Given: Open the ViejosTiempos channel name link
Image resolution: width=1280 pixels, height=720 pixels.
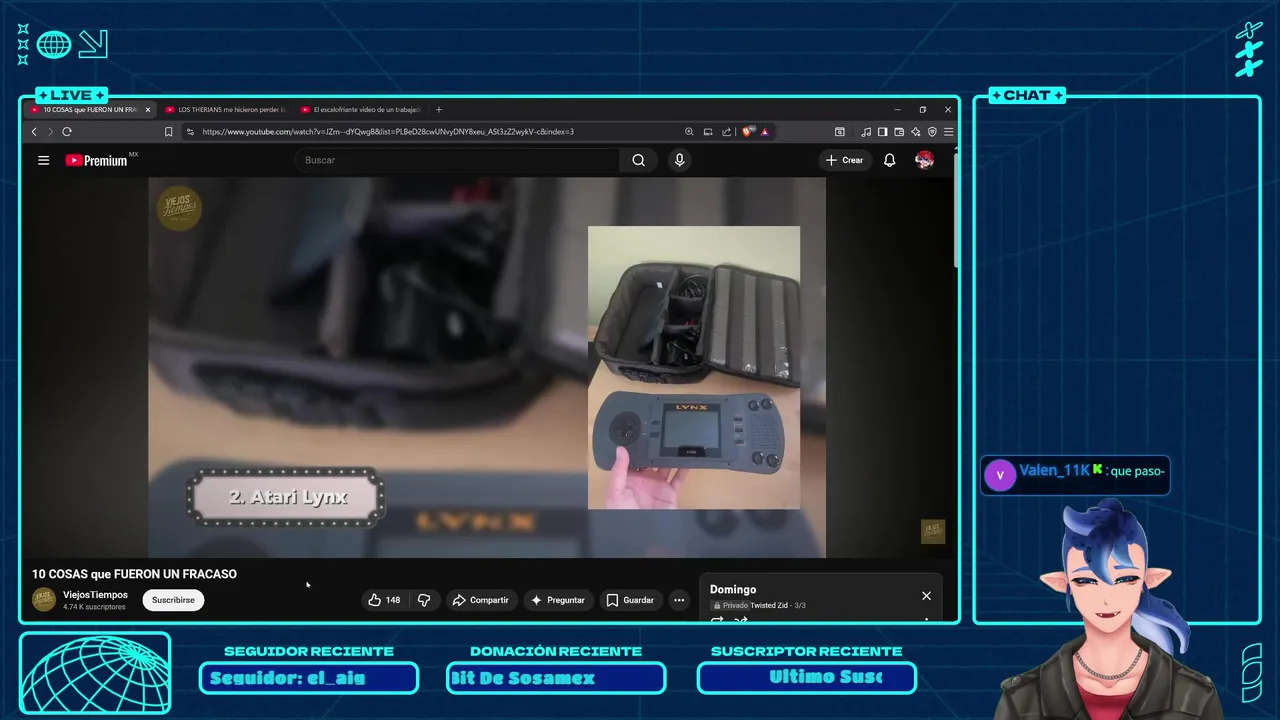Looking at the screenshot, I should click(x=95, y=595).
